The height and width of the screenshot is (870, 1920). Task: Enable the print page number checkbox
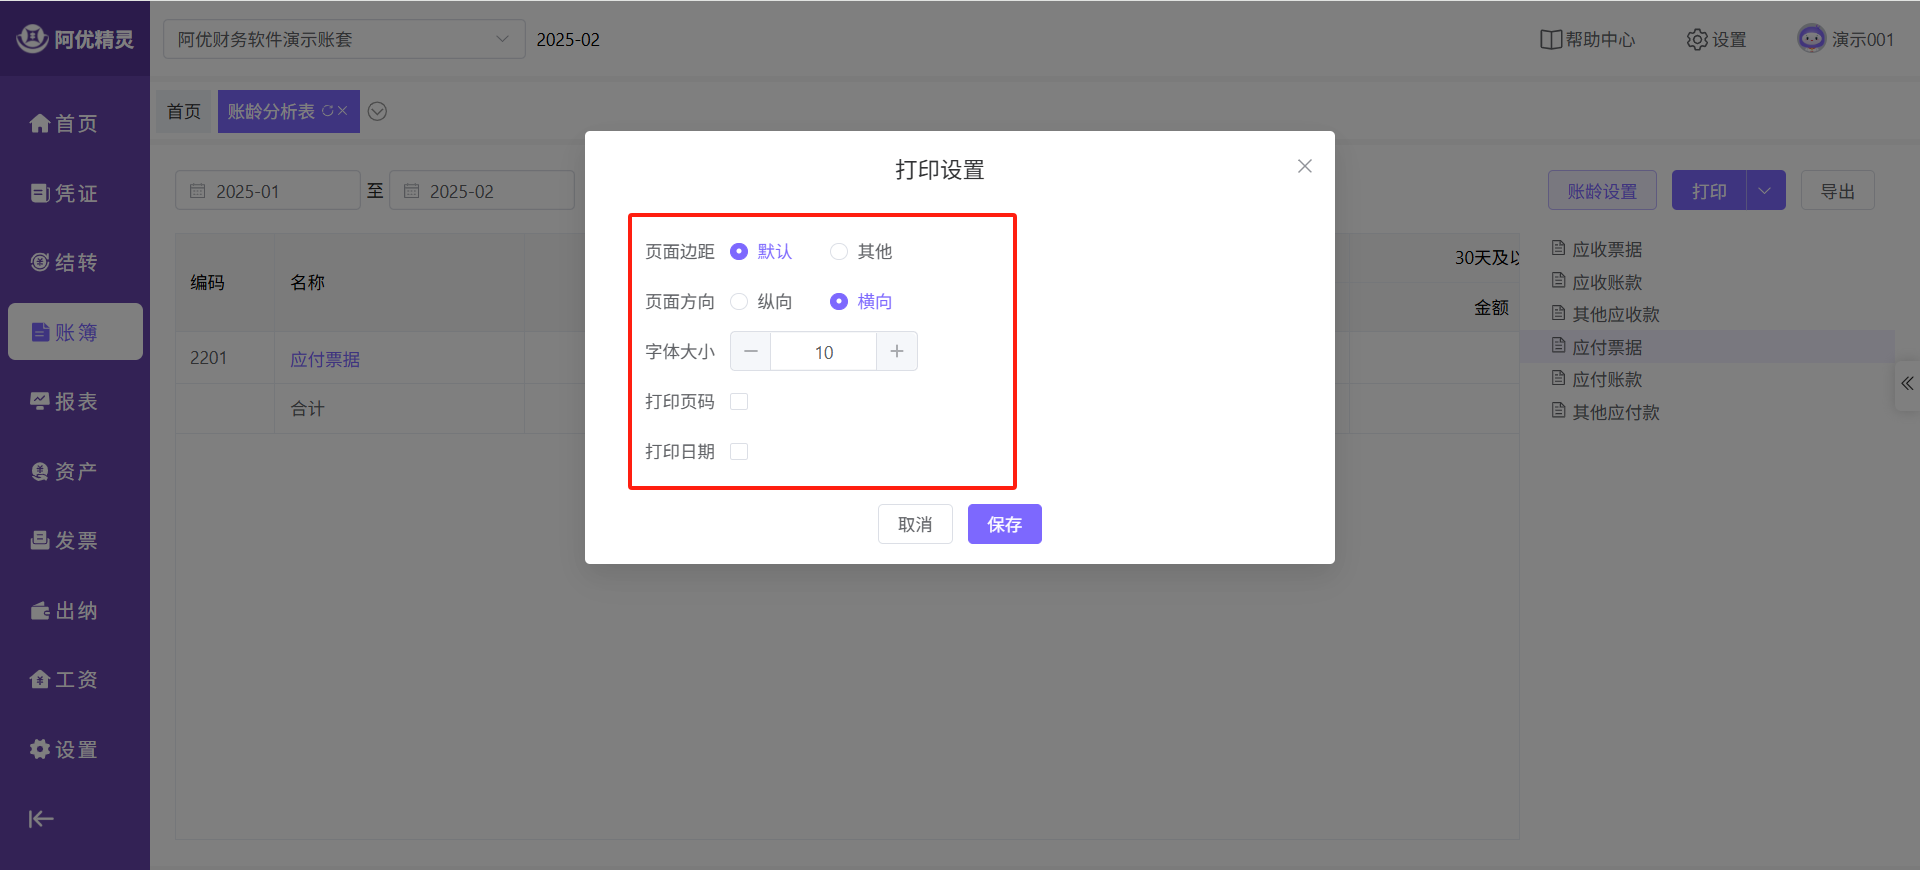739,402
